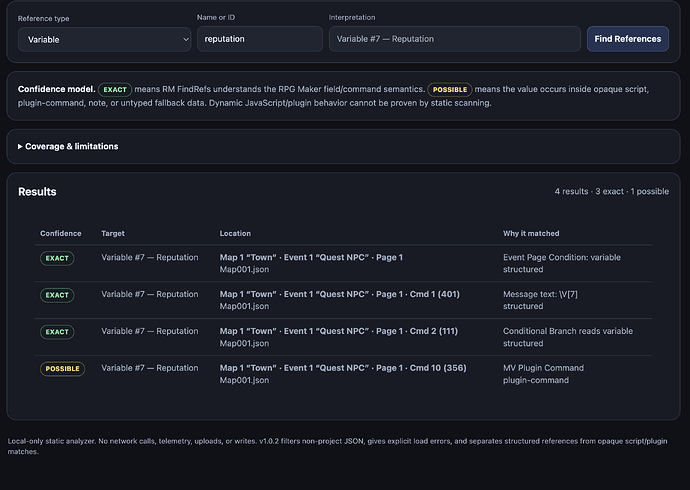Click the POSSIBLE badge in the Cmd 10 (356) row
Viewport: 690px width, 490px height.
click(62, 369)
